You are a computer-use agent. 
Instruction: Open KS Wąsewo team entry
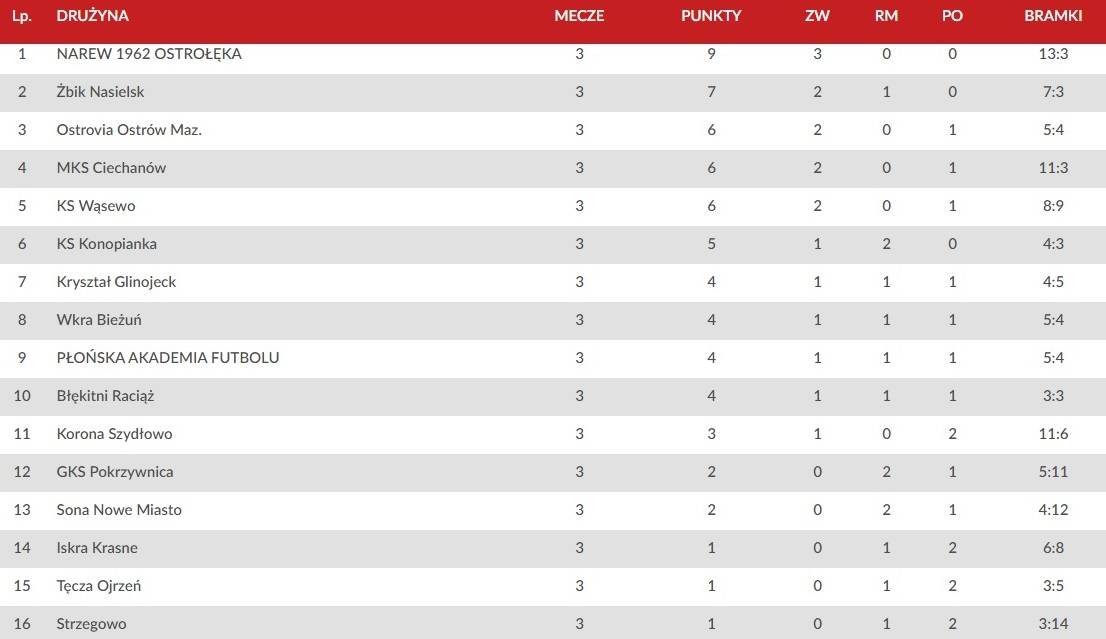click(553, 206)
